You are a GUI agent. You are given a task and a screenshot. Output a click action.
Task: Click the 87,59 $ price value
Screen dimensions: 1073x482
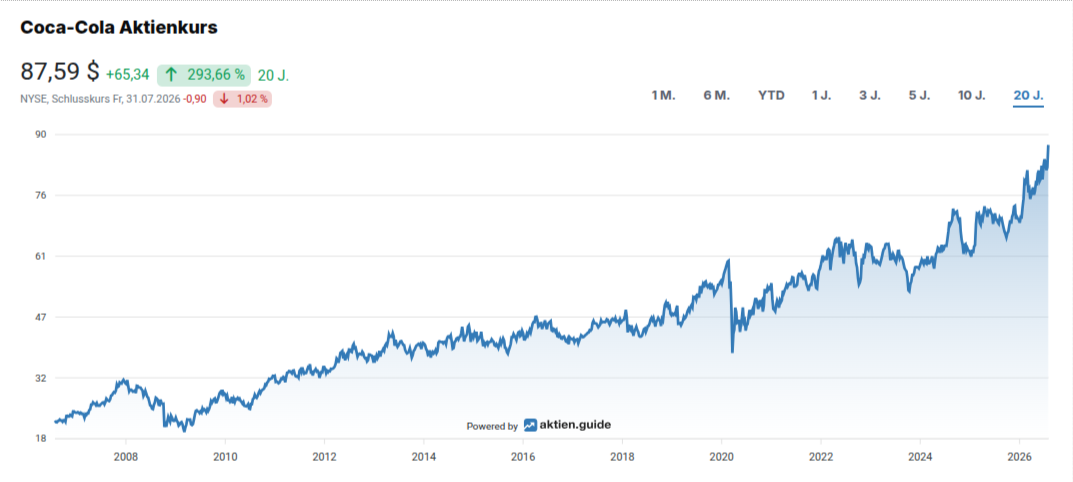60,71
